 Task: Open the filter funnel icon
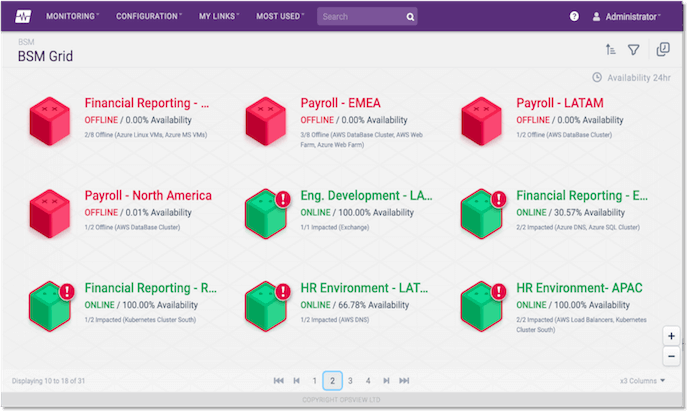pyautogui.click(x=633, y=50)
